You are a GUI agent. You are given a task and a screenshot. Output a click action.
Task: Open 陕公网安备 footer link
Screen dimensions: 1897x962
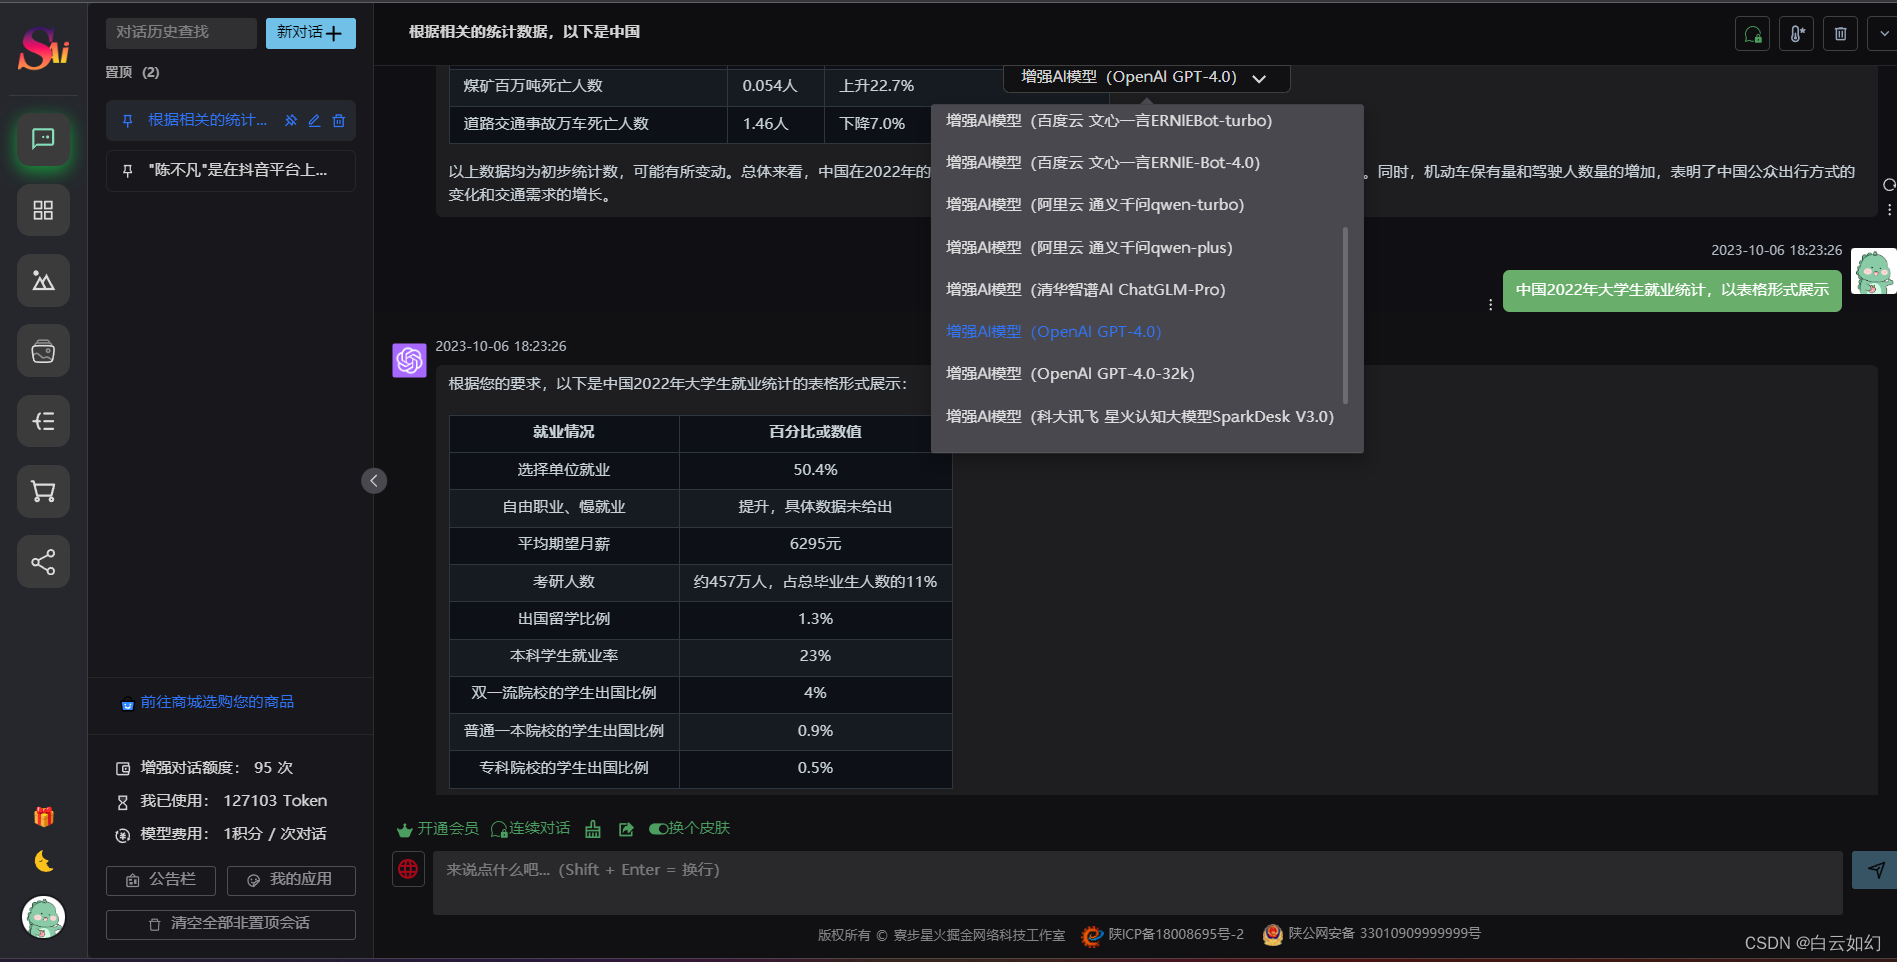coord(1384,934)
